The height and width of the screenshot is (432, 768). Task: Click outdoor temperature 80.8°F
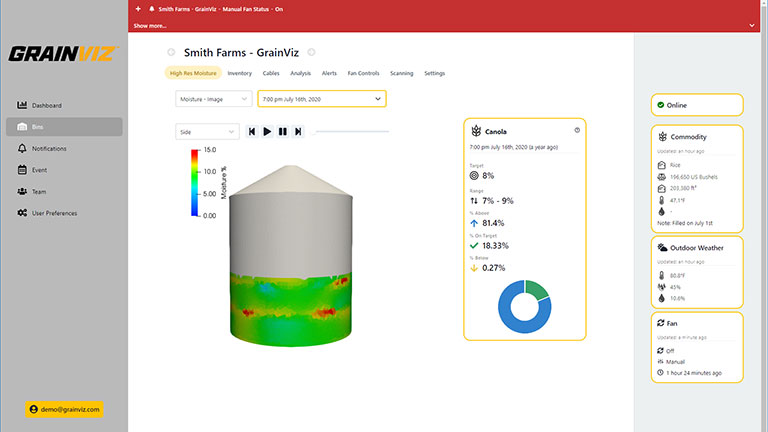tap(677, 276)
